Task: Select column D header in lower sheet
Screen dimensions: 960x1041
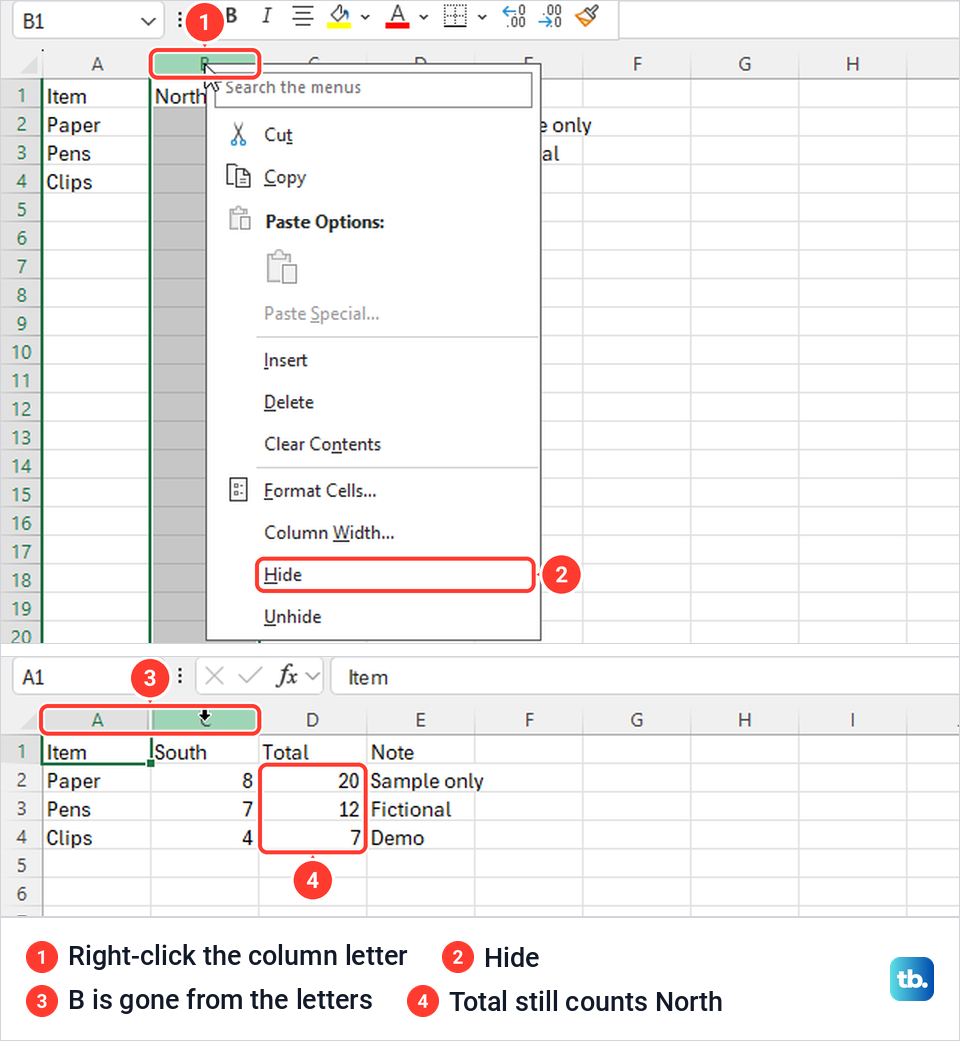Action: tap(312, 720)
